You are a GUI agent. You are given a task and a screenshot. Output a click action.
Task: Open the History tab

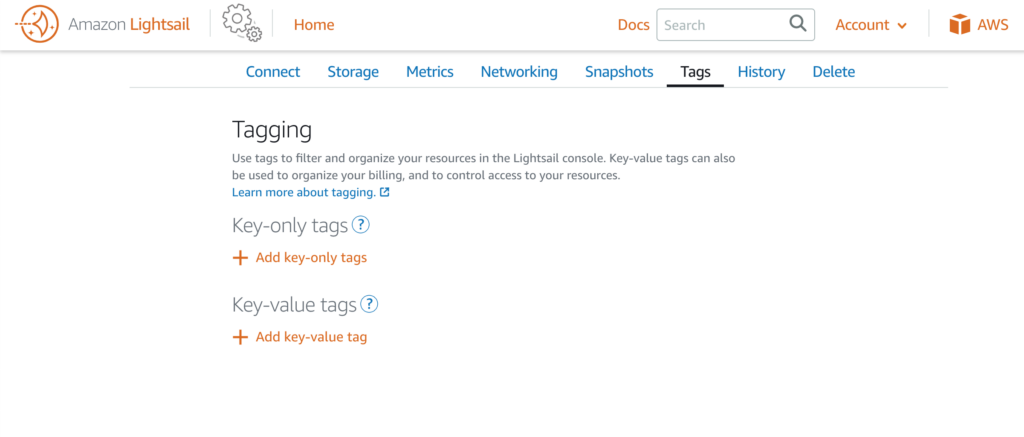click(x=761, y=72)
